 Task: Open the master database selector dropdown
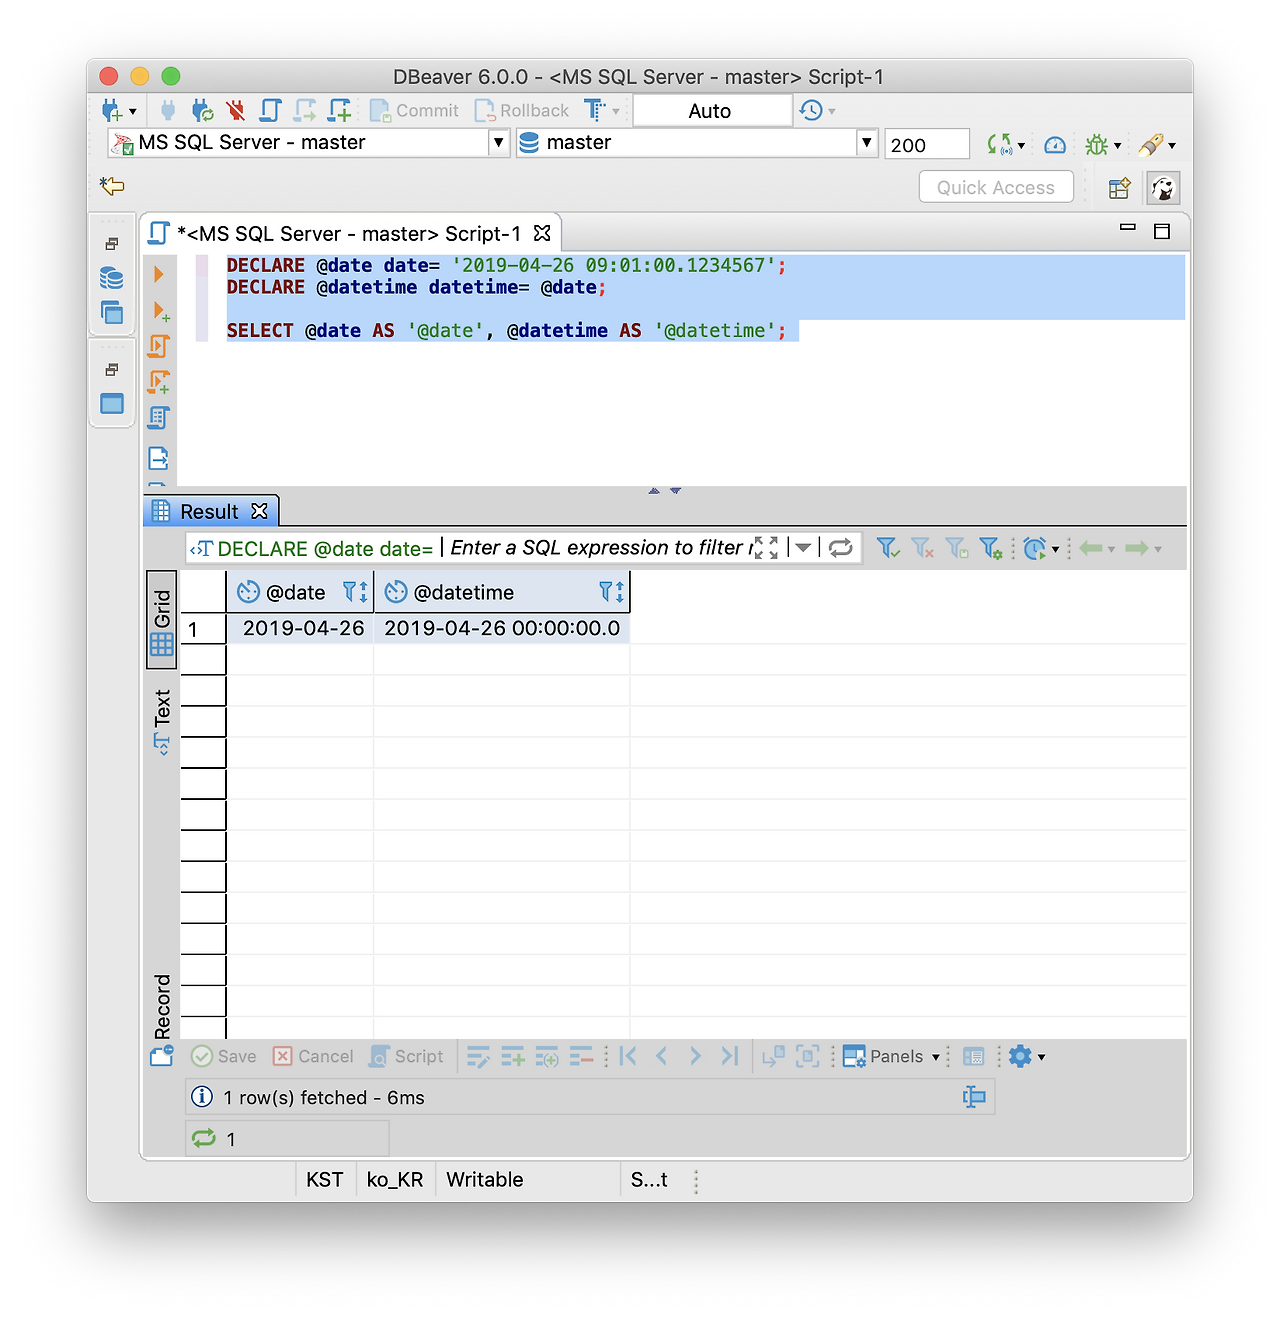pyautogui.click(x=865, y=142)
